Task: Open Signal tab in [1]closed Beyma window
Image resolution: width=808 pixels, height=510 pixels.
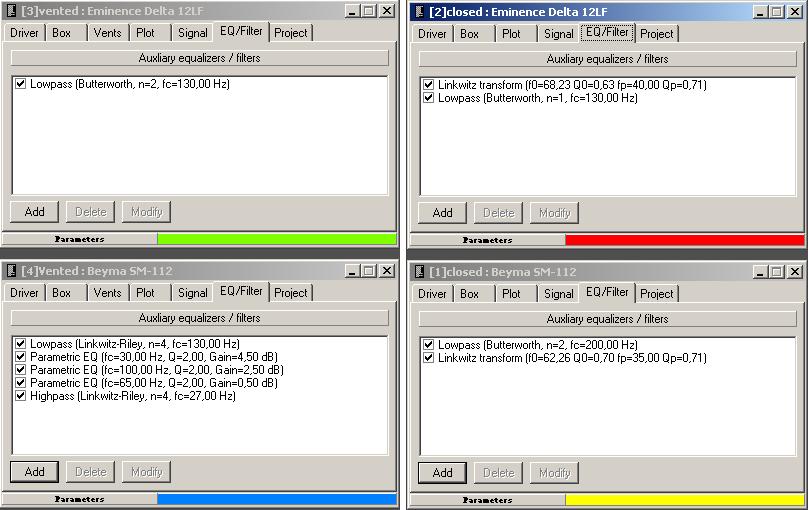Action: tap(559, 294)
